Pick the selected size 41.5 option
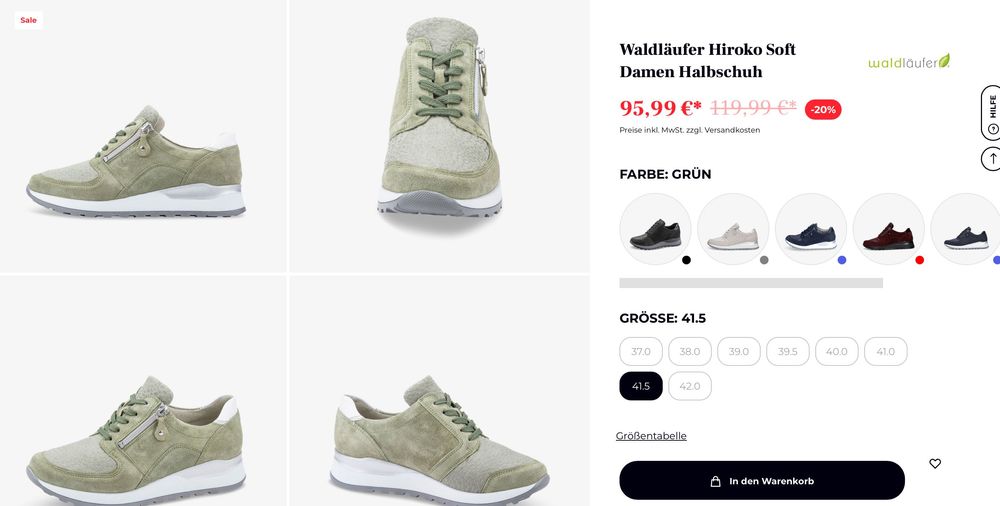This screenshot has width=1000, height=506. click(x=641, y=386)
